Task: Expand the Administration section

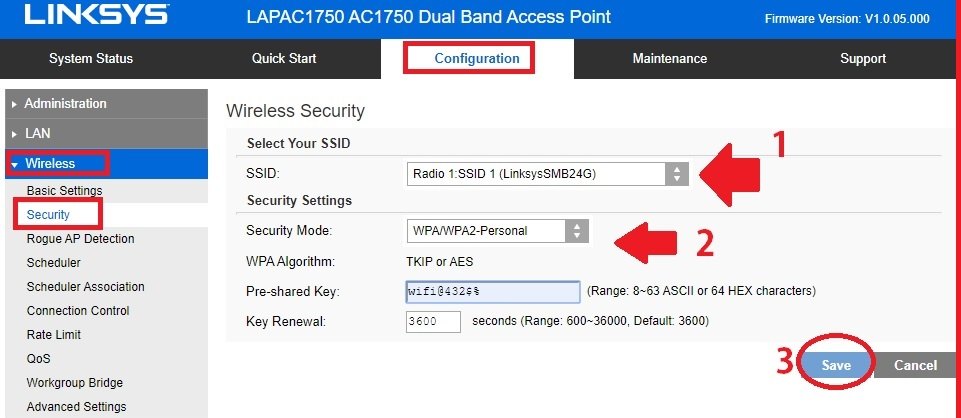Action: point(65,104)
